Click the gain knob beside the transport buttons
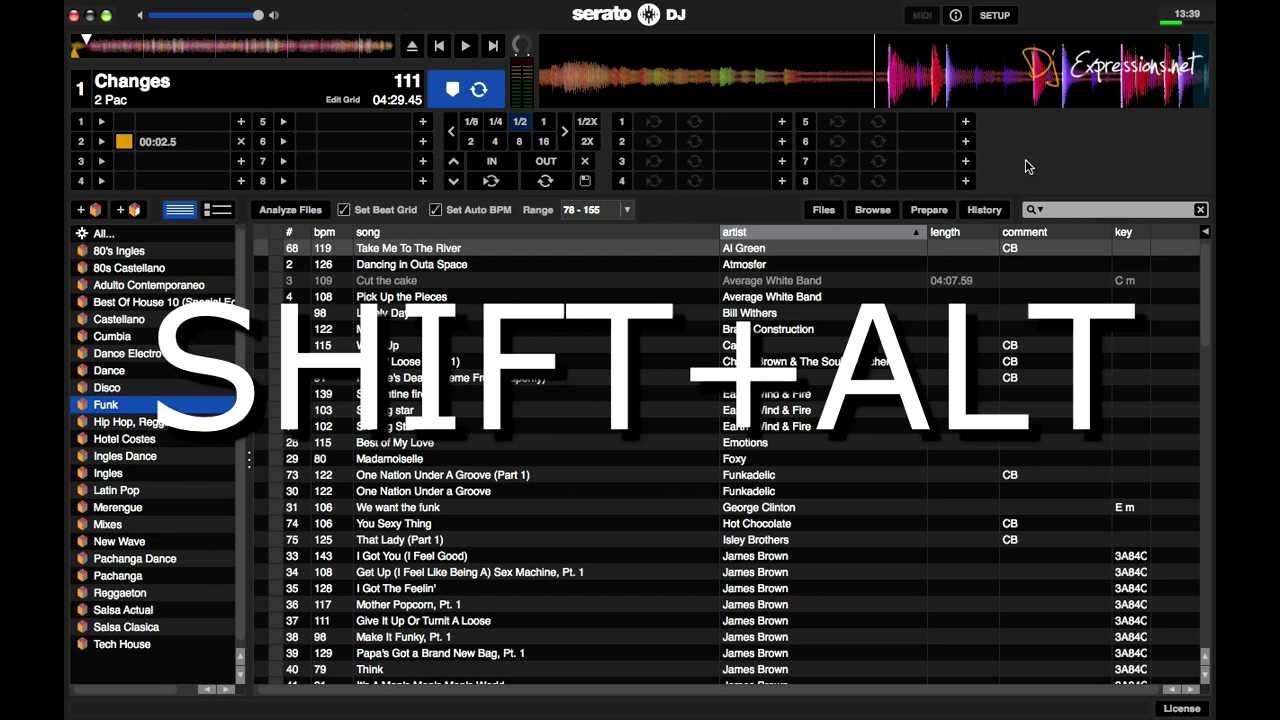 [521, 46]
